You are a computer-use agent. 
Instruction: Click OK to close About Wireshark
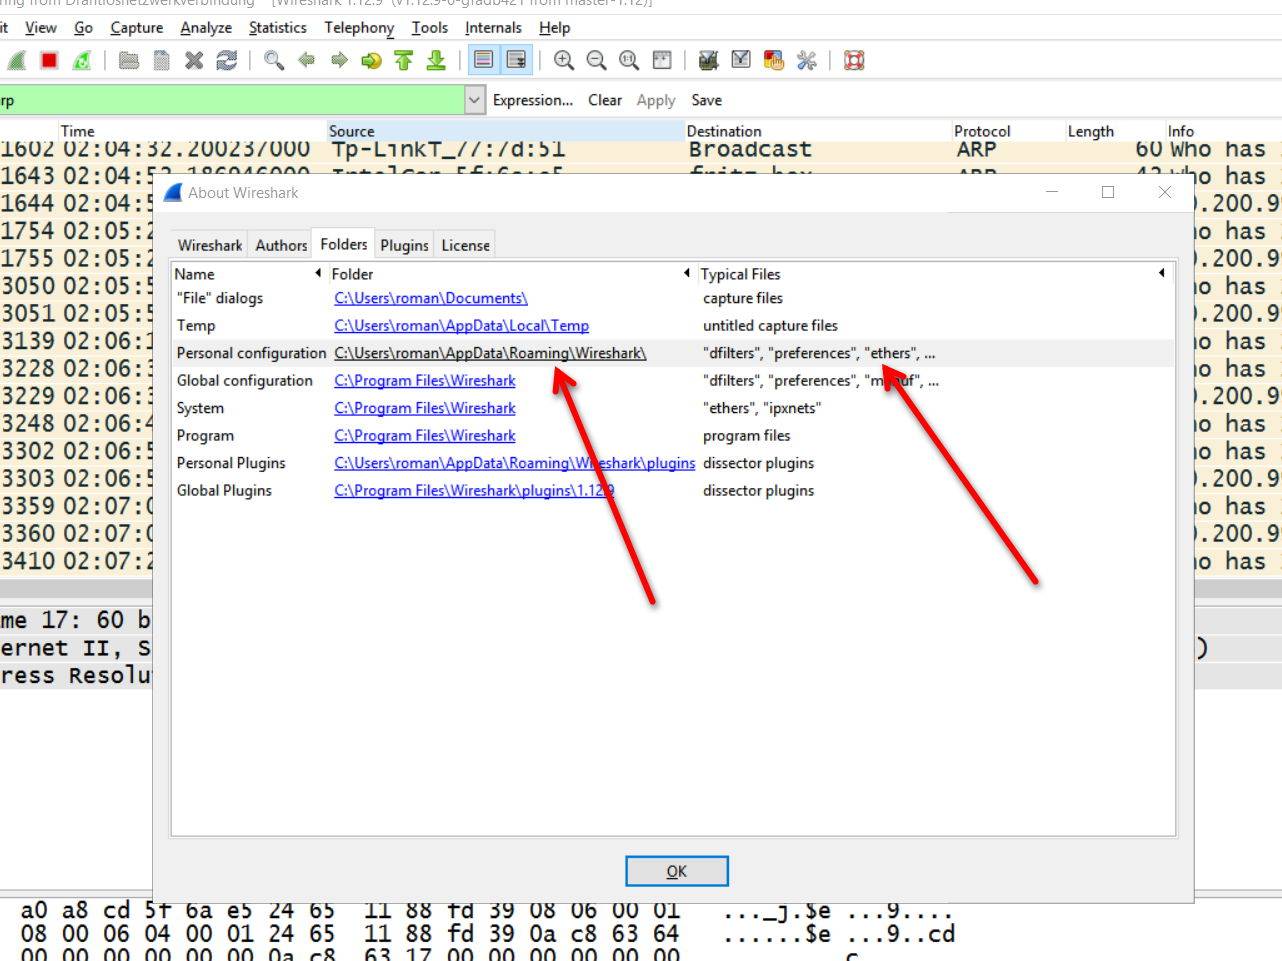point(677,871)
